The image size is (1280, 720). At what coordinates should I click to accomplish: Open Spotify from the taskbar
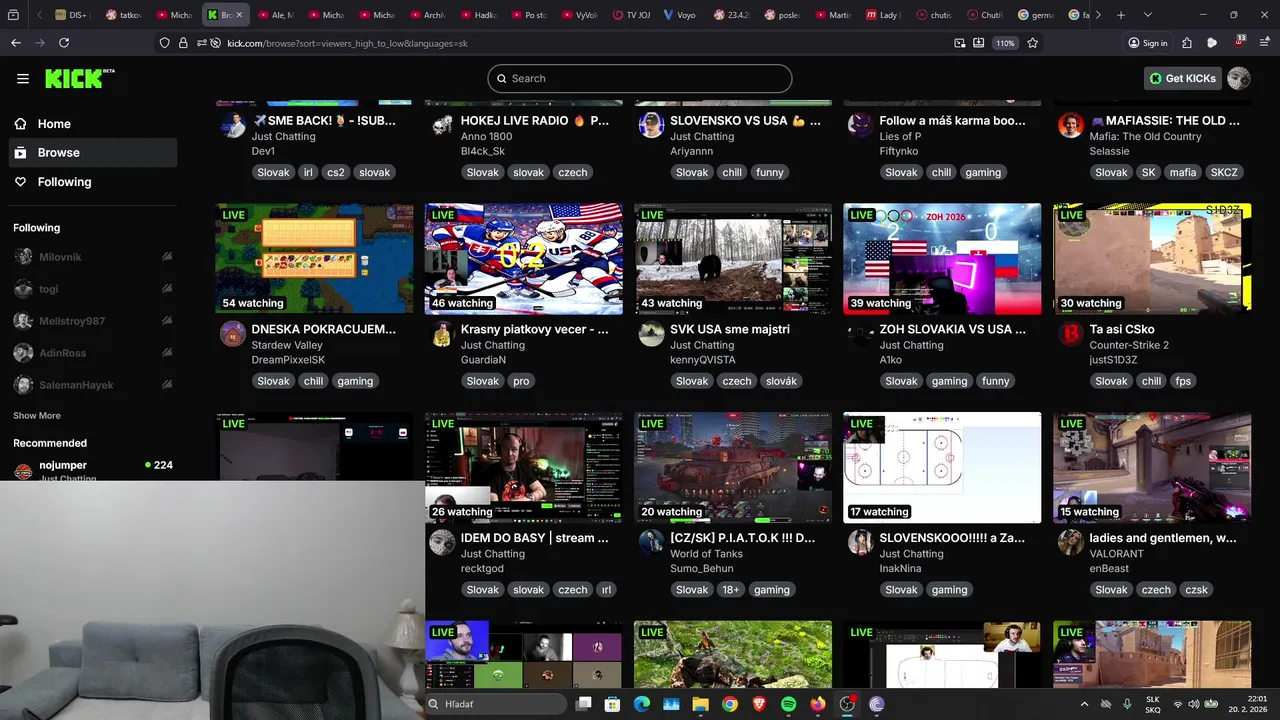click(788, 704)
